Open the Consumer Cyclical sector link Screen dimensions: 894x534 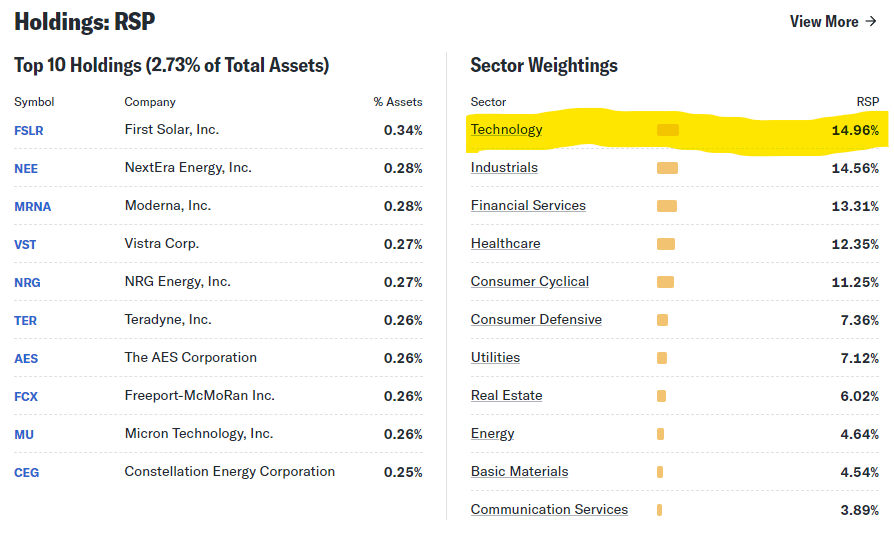coord(530,282)
